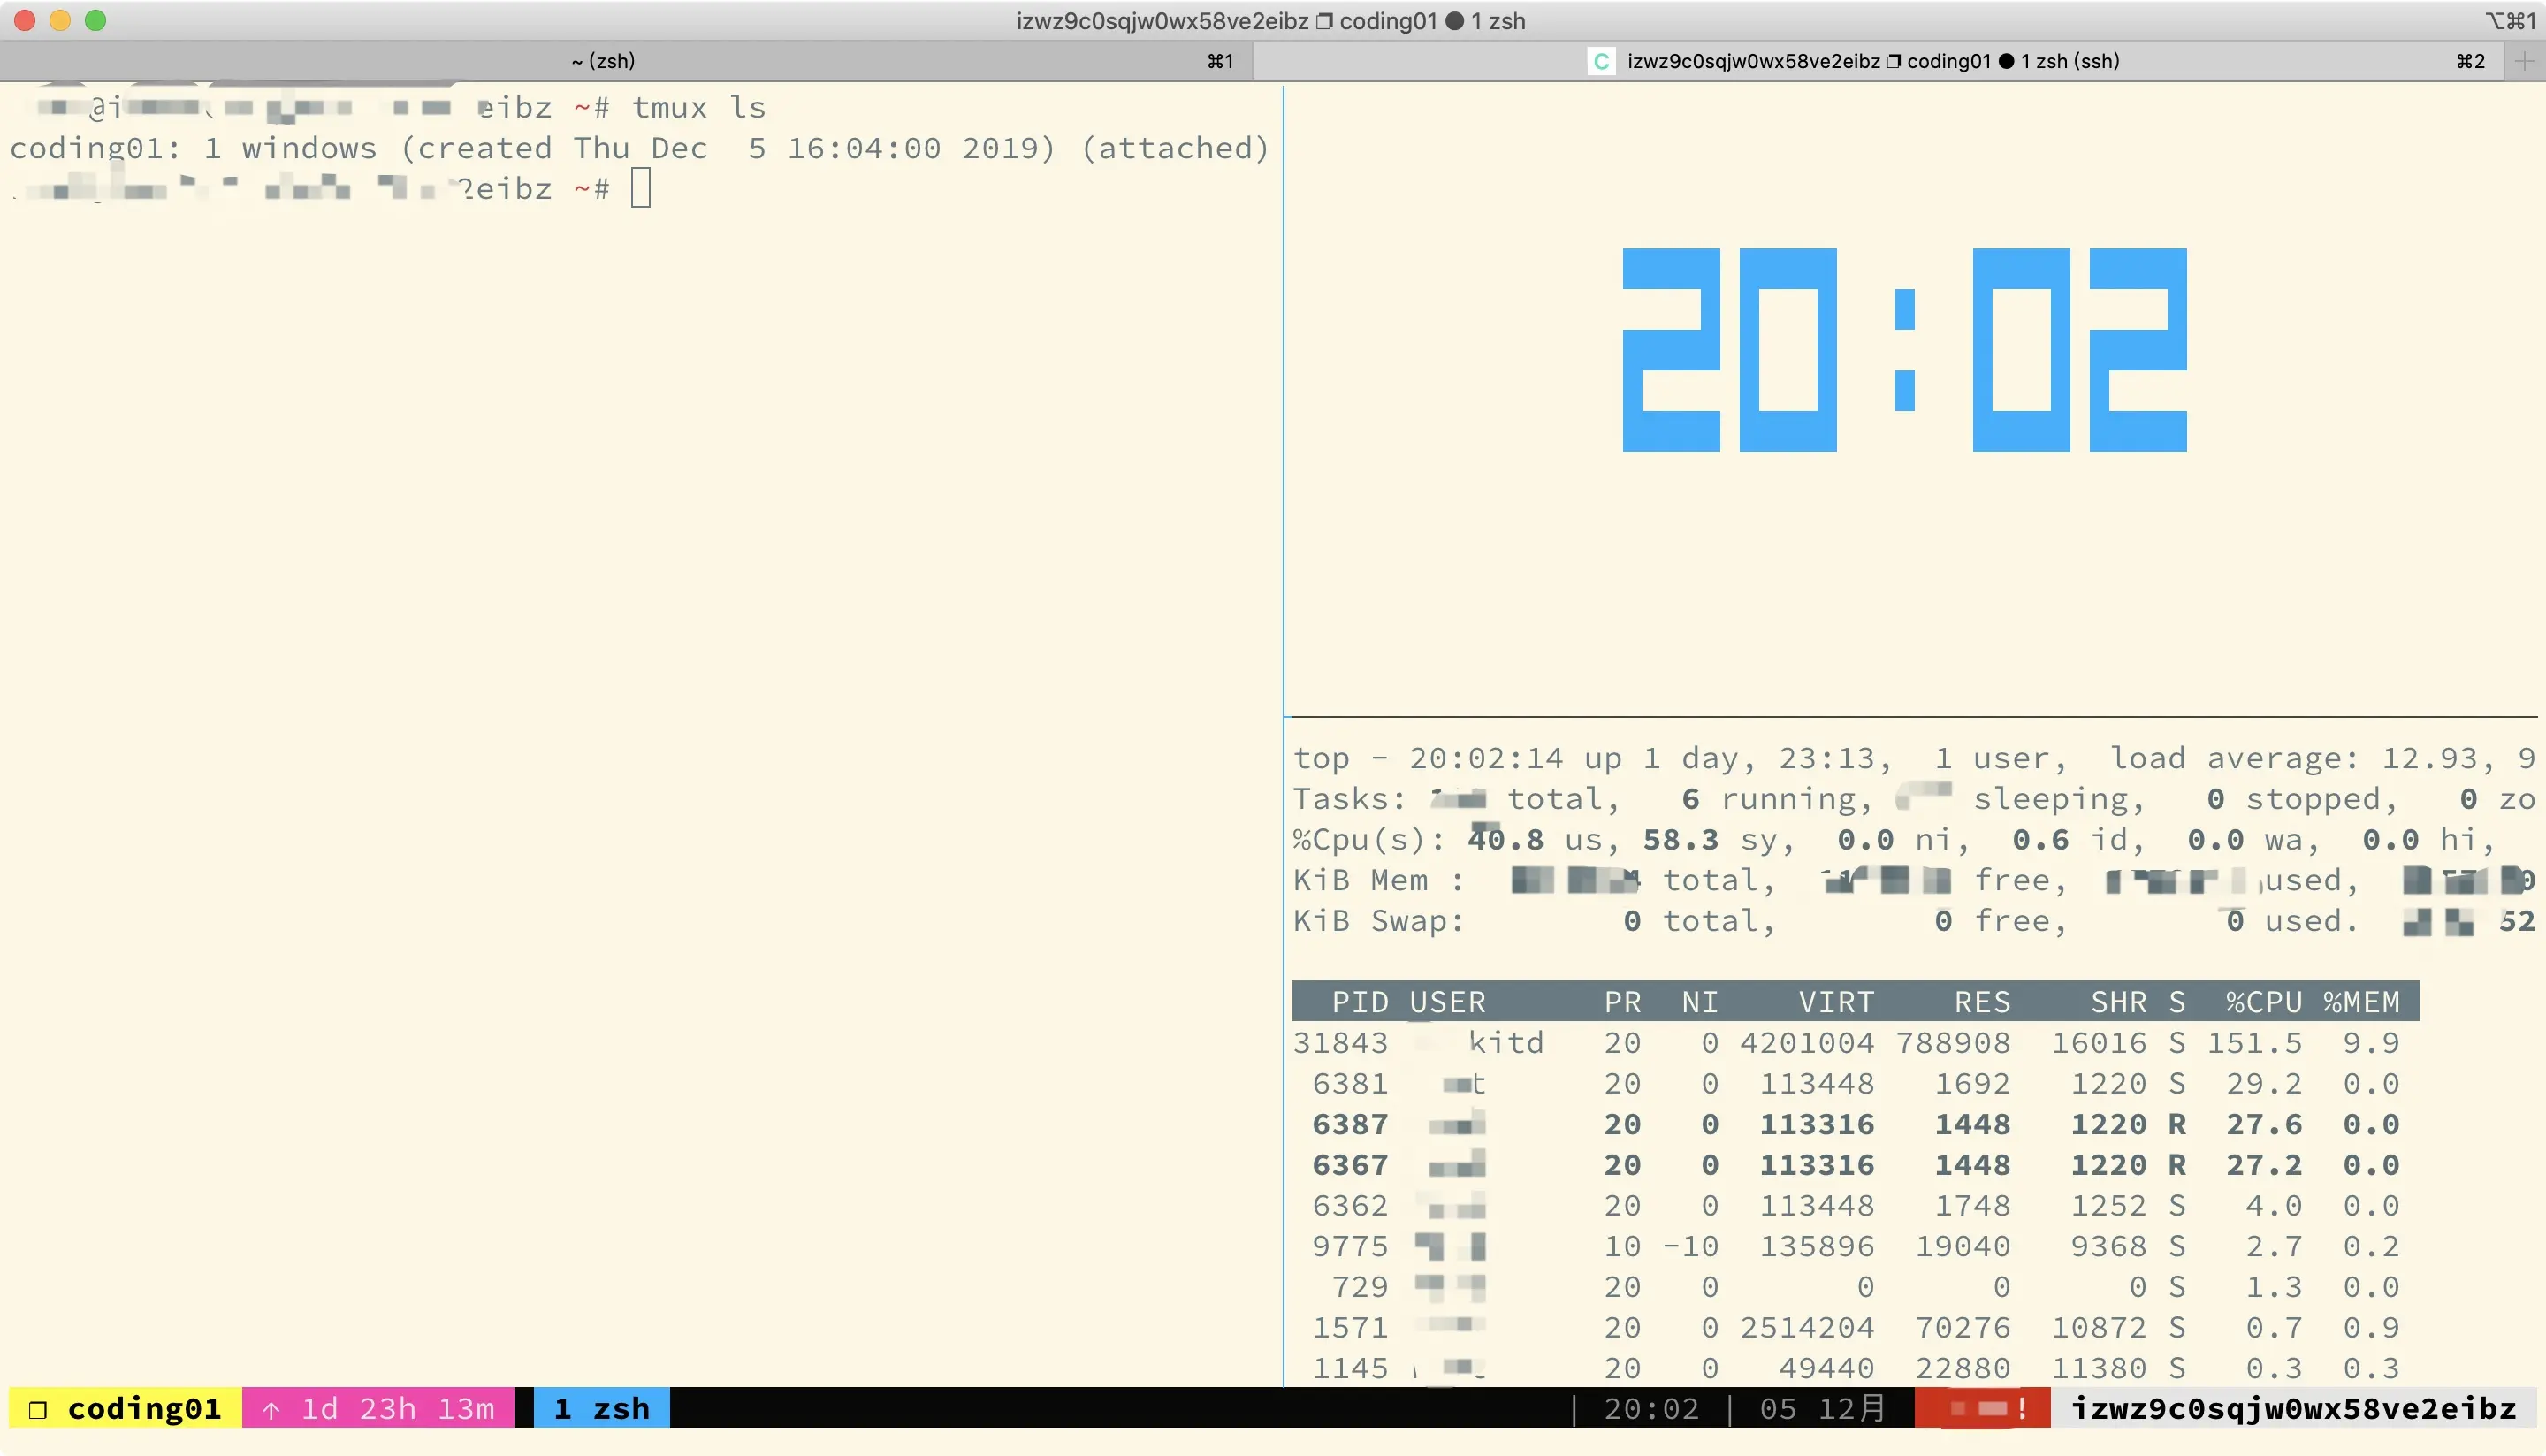Viewport: 2546px width, 1456px height.
Task: Click the C icon on the ssh tab
Action: pos(1601,61)
